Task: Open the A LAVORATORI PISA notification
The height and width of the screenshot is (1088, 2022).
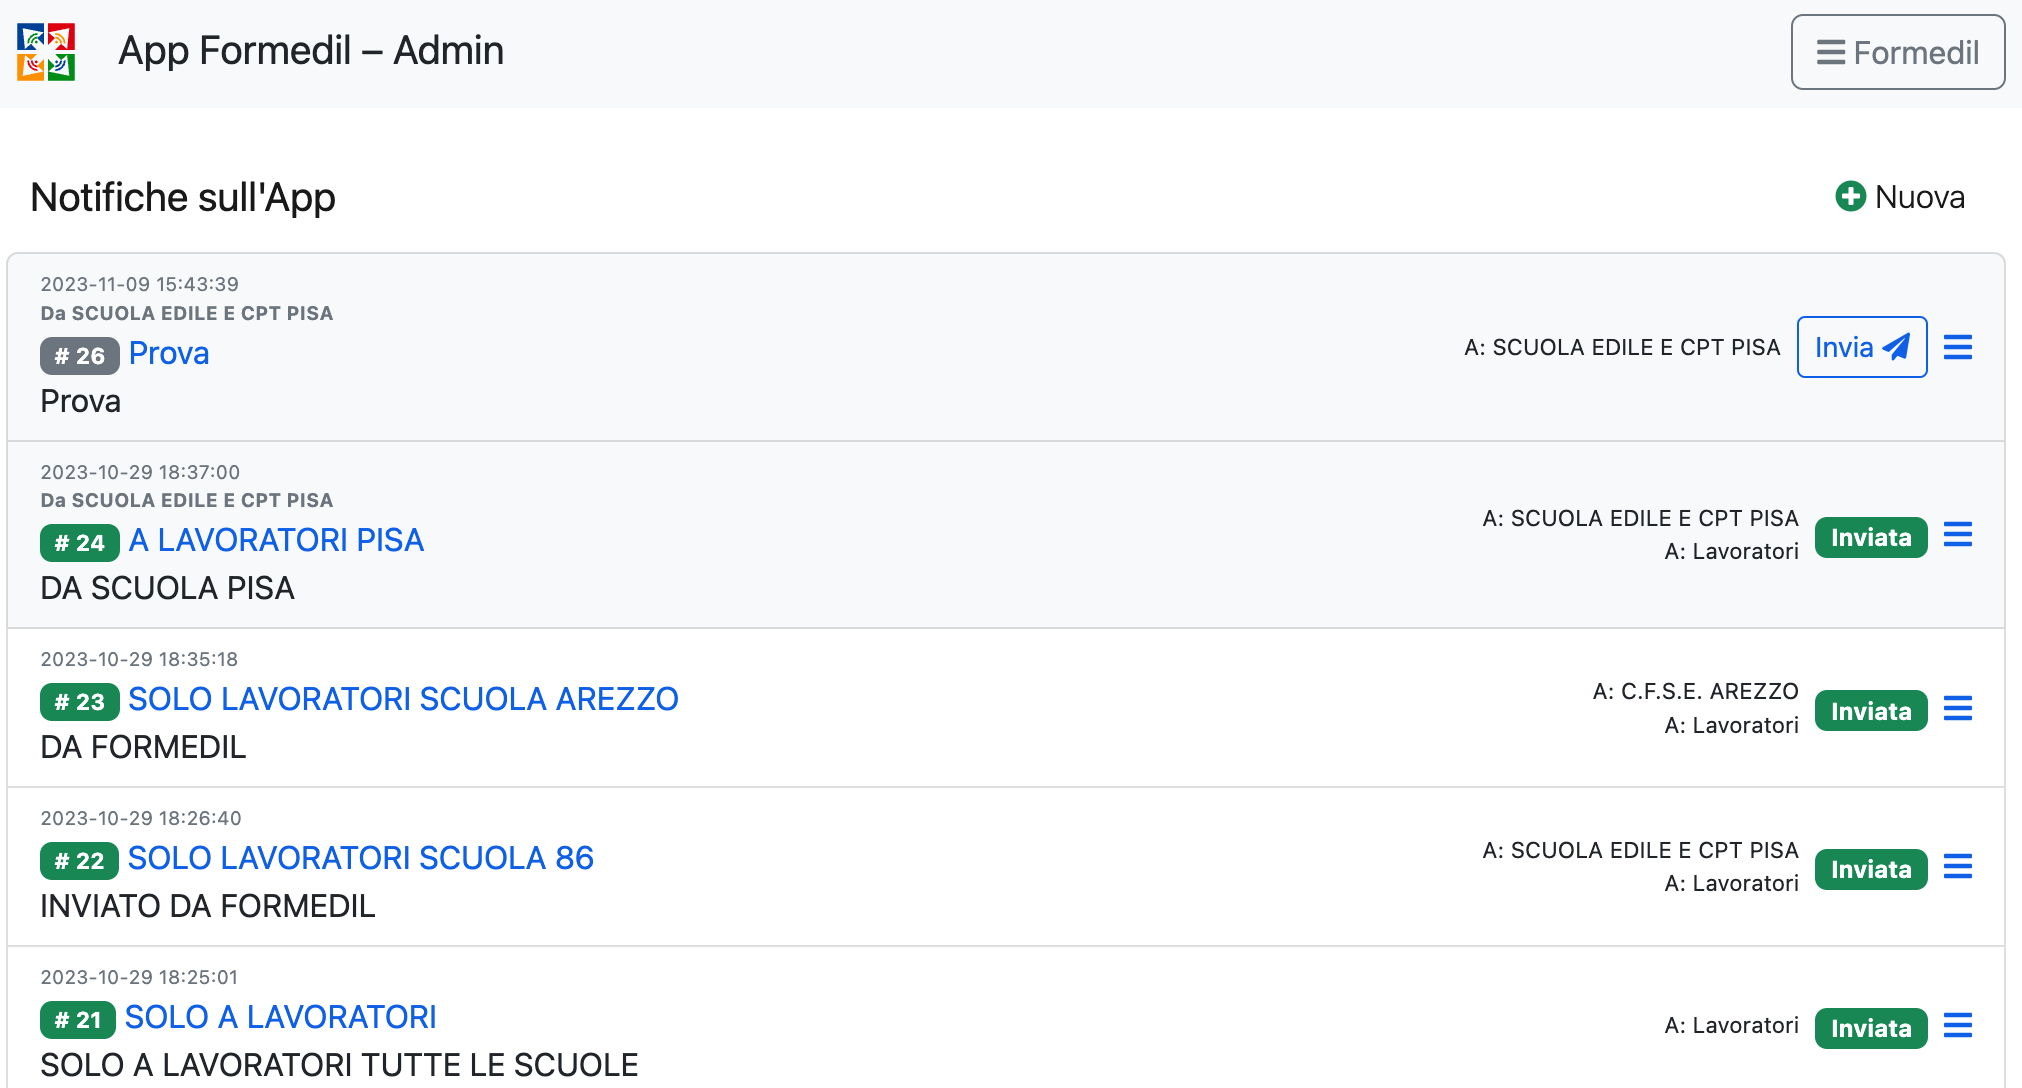Action: [276, 540]
